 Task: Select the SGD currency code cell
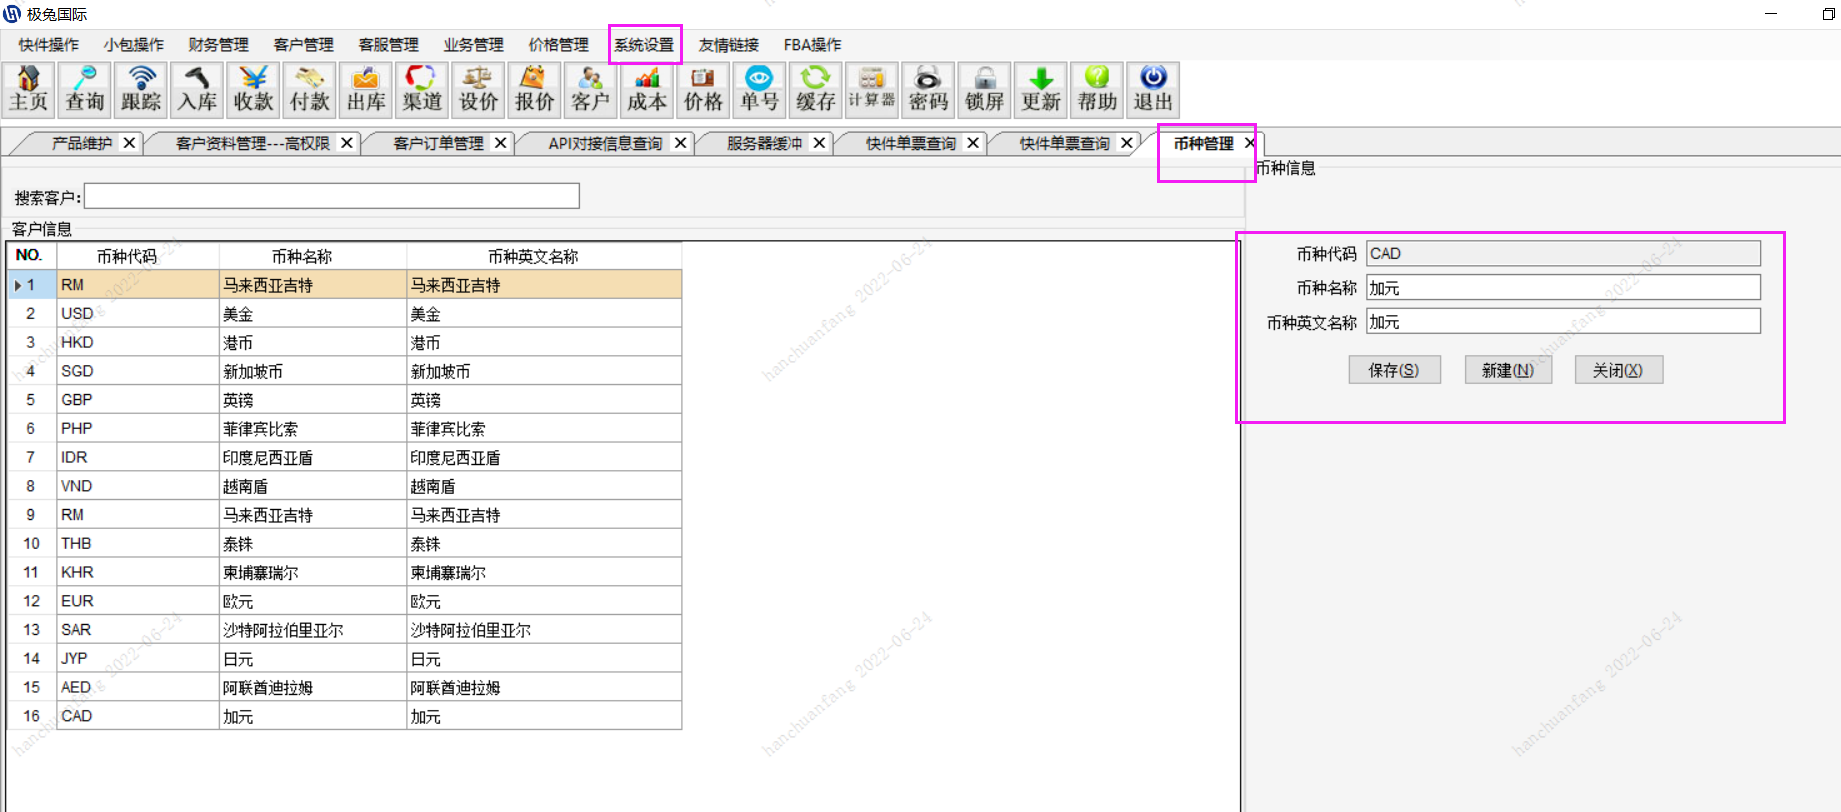[x=138, y=371]
